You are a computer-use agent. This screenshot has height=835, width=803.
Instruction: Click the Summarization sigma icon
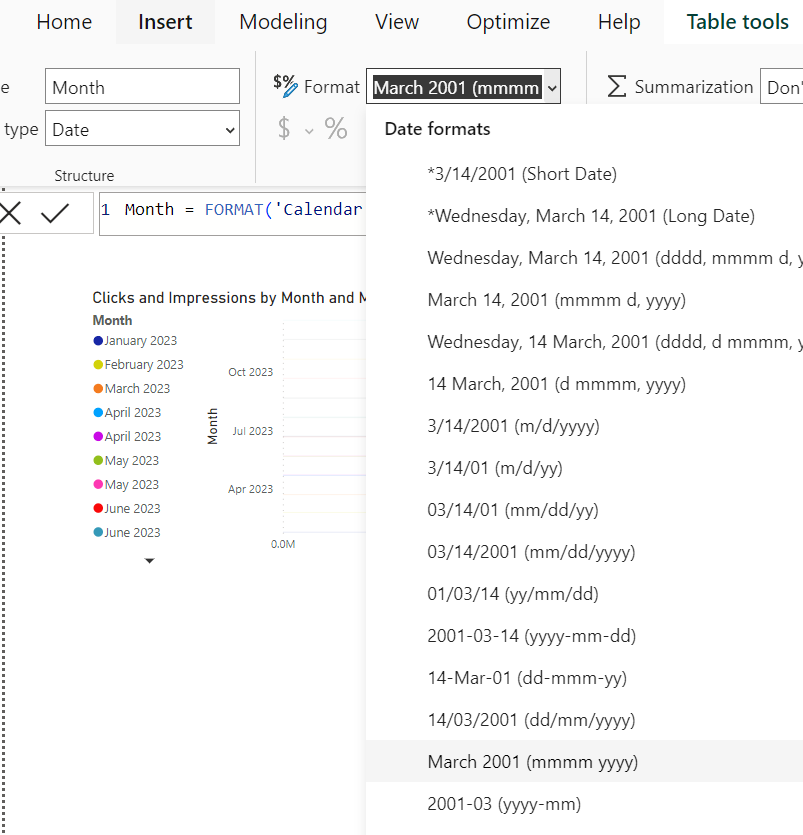(616, 86)
